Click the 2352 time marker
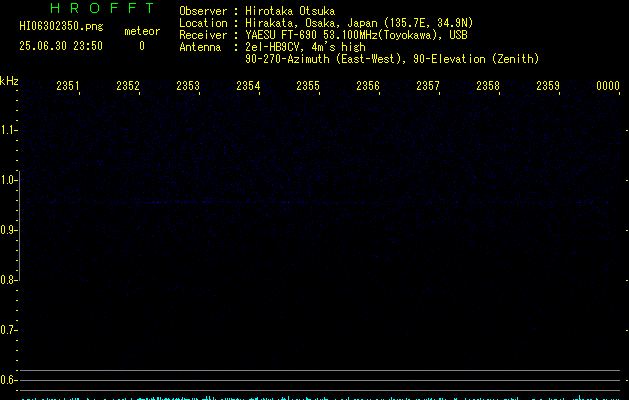This screenshot has width=629, height=400. (128, 86)
